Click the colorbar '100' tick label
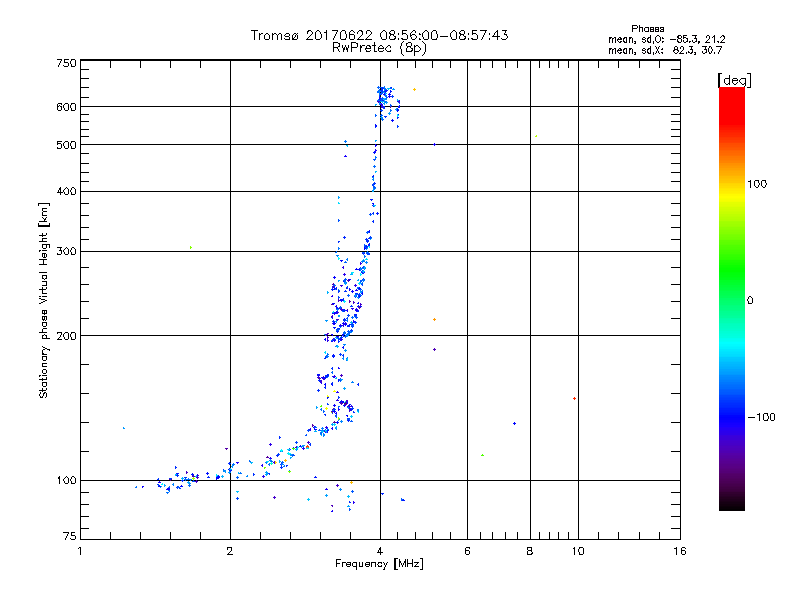Image resolution: width=800 pixels, height=600 pixels. click(757, 184)
